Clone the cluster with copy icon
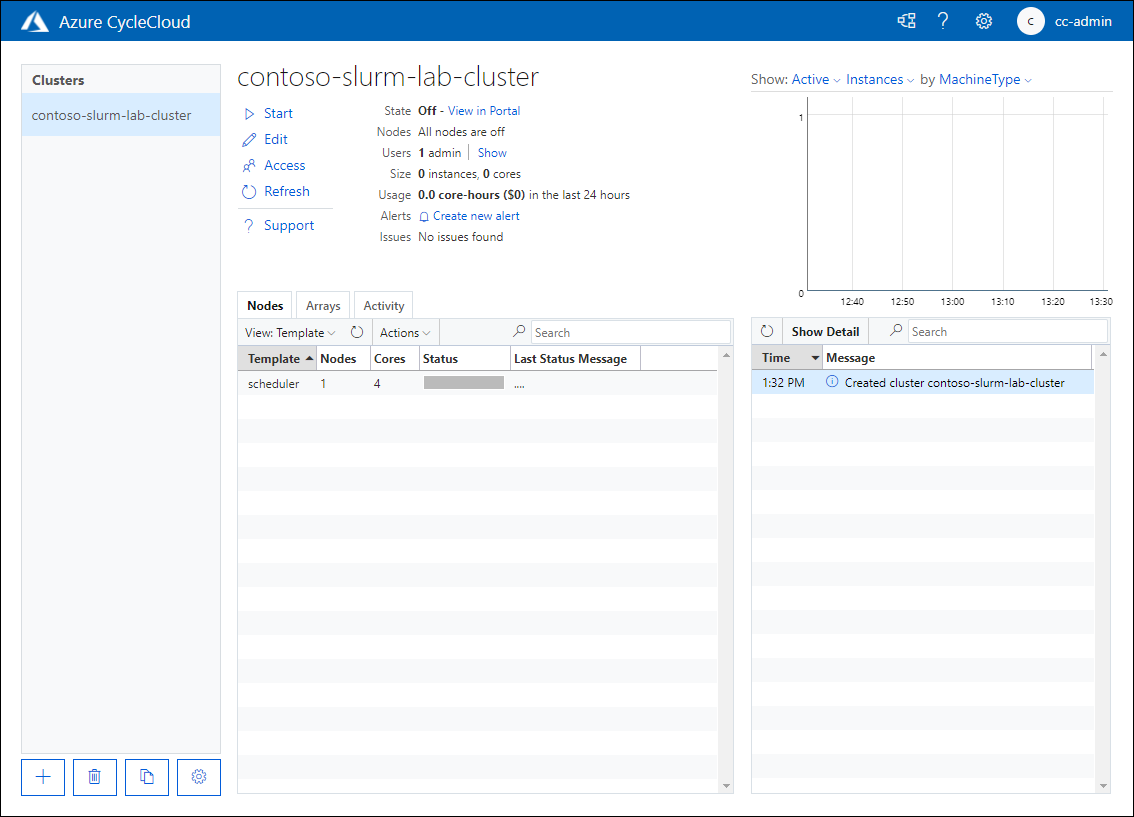Image resolution: width=1134 pixels, height=817 pixels. coord(146,777)
